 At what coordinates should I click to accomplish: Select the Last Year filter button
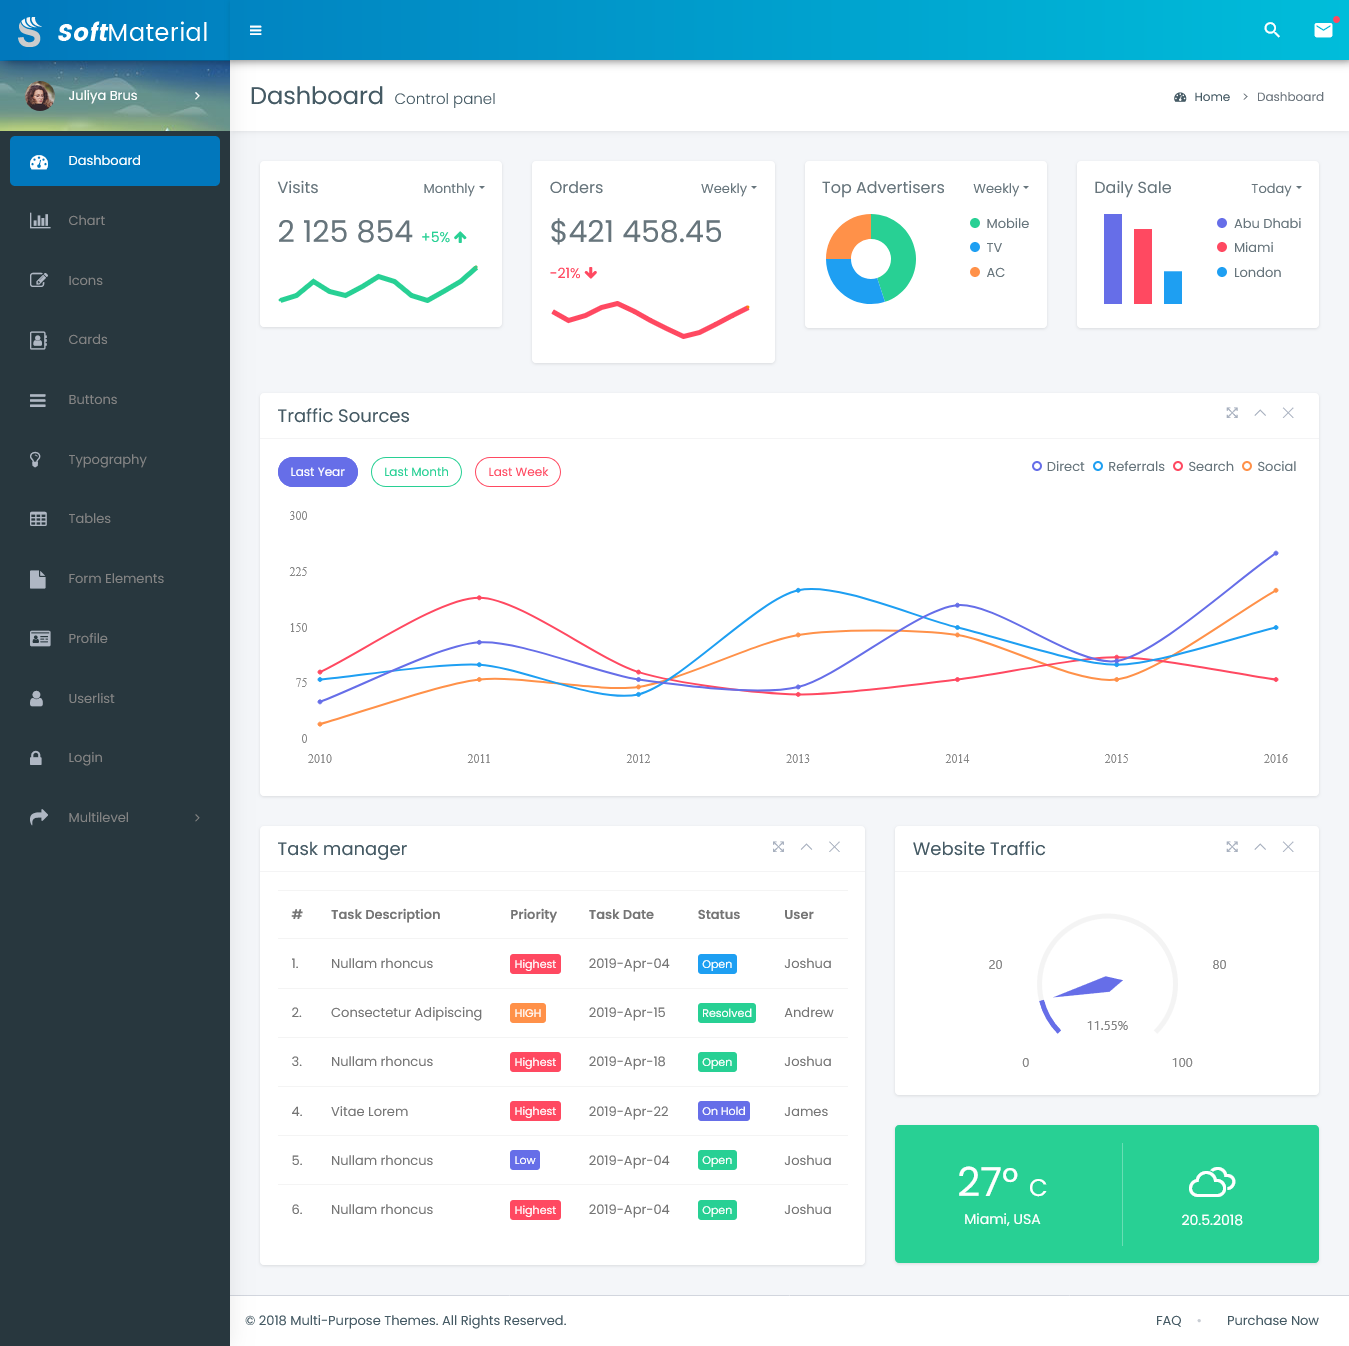(x=318, y=472)
